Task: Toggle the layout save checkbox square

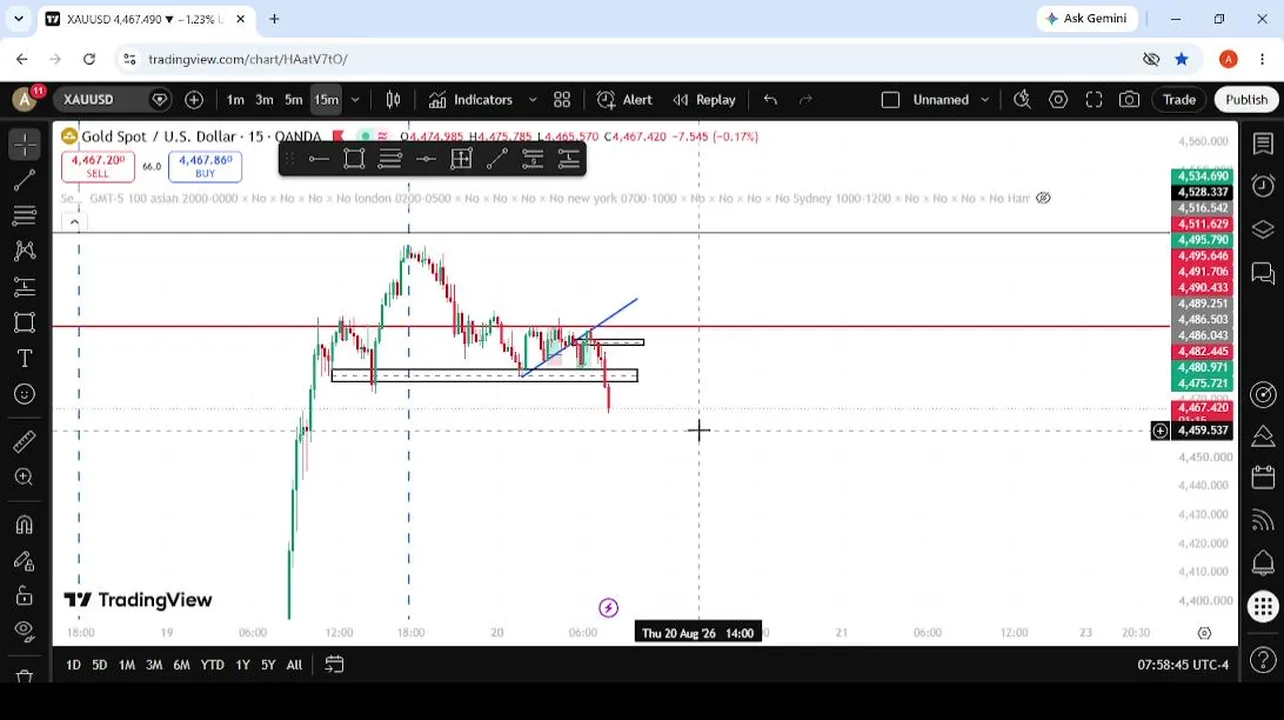Action: coord(890,99)
